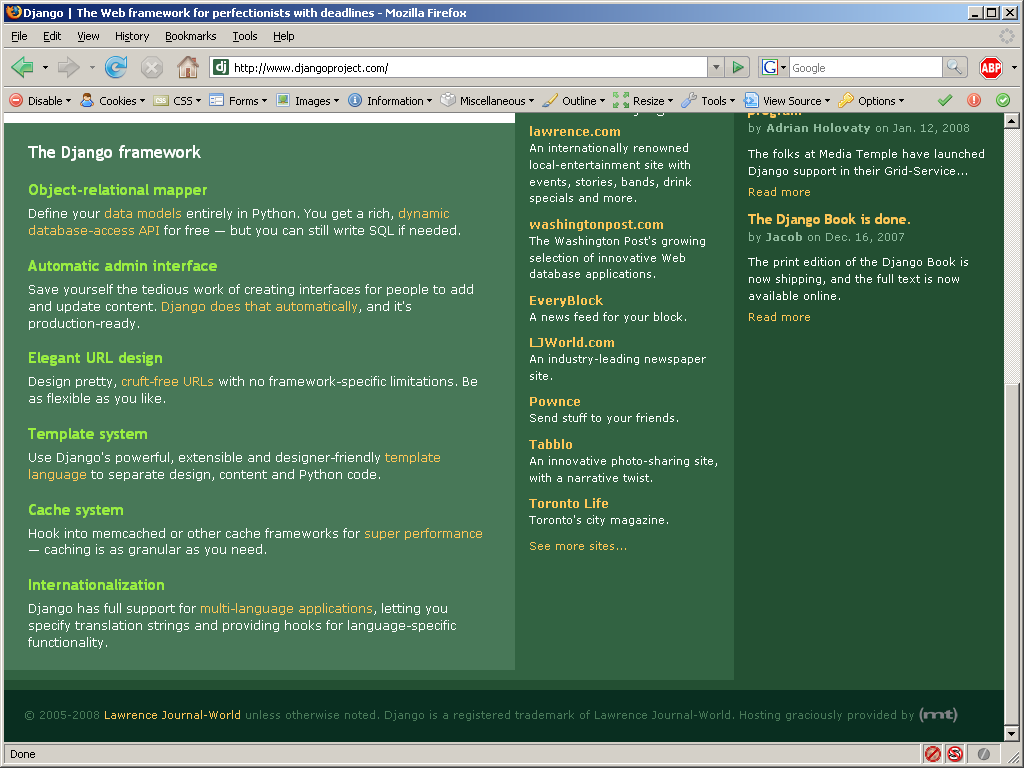
Task: Click the green checkmark validation icon
Action: 944,101
